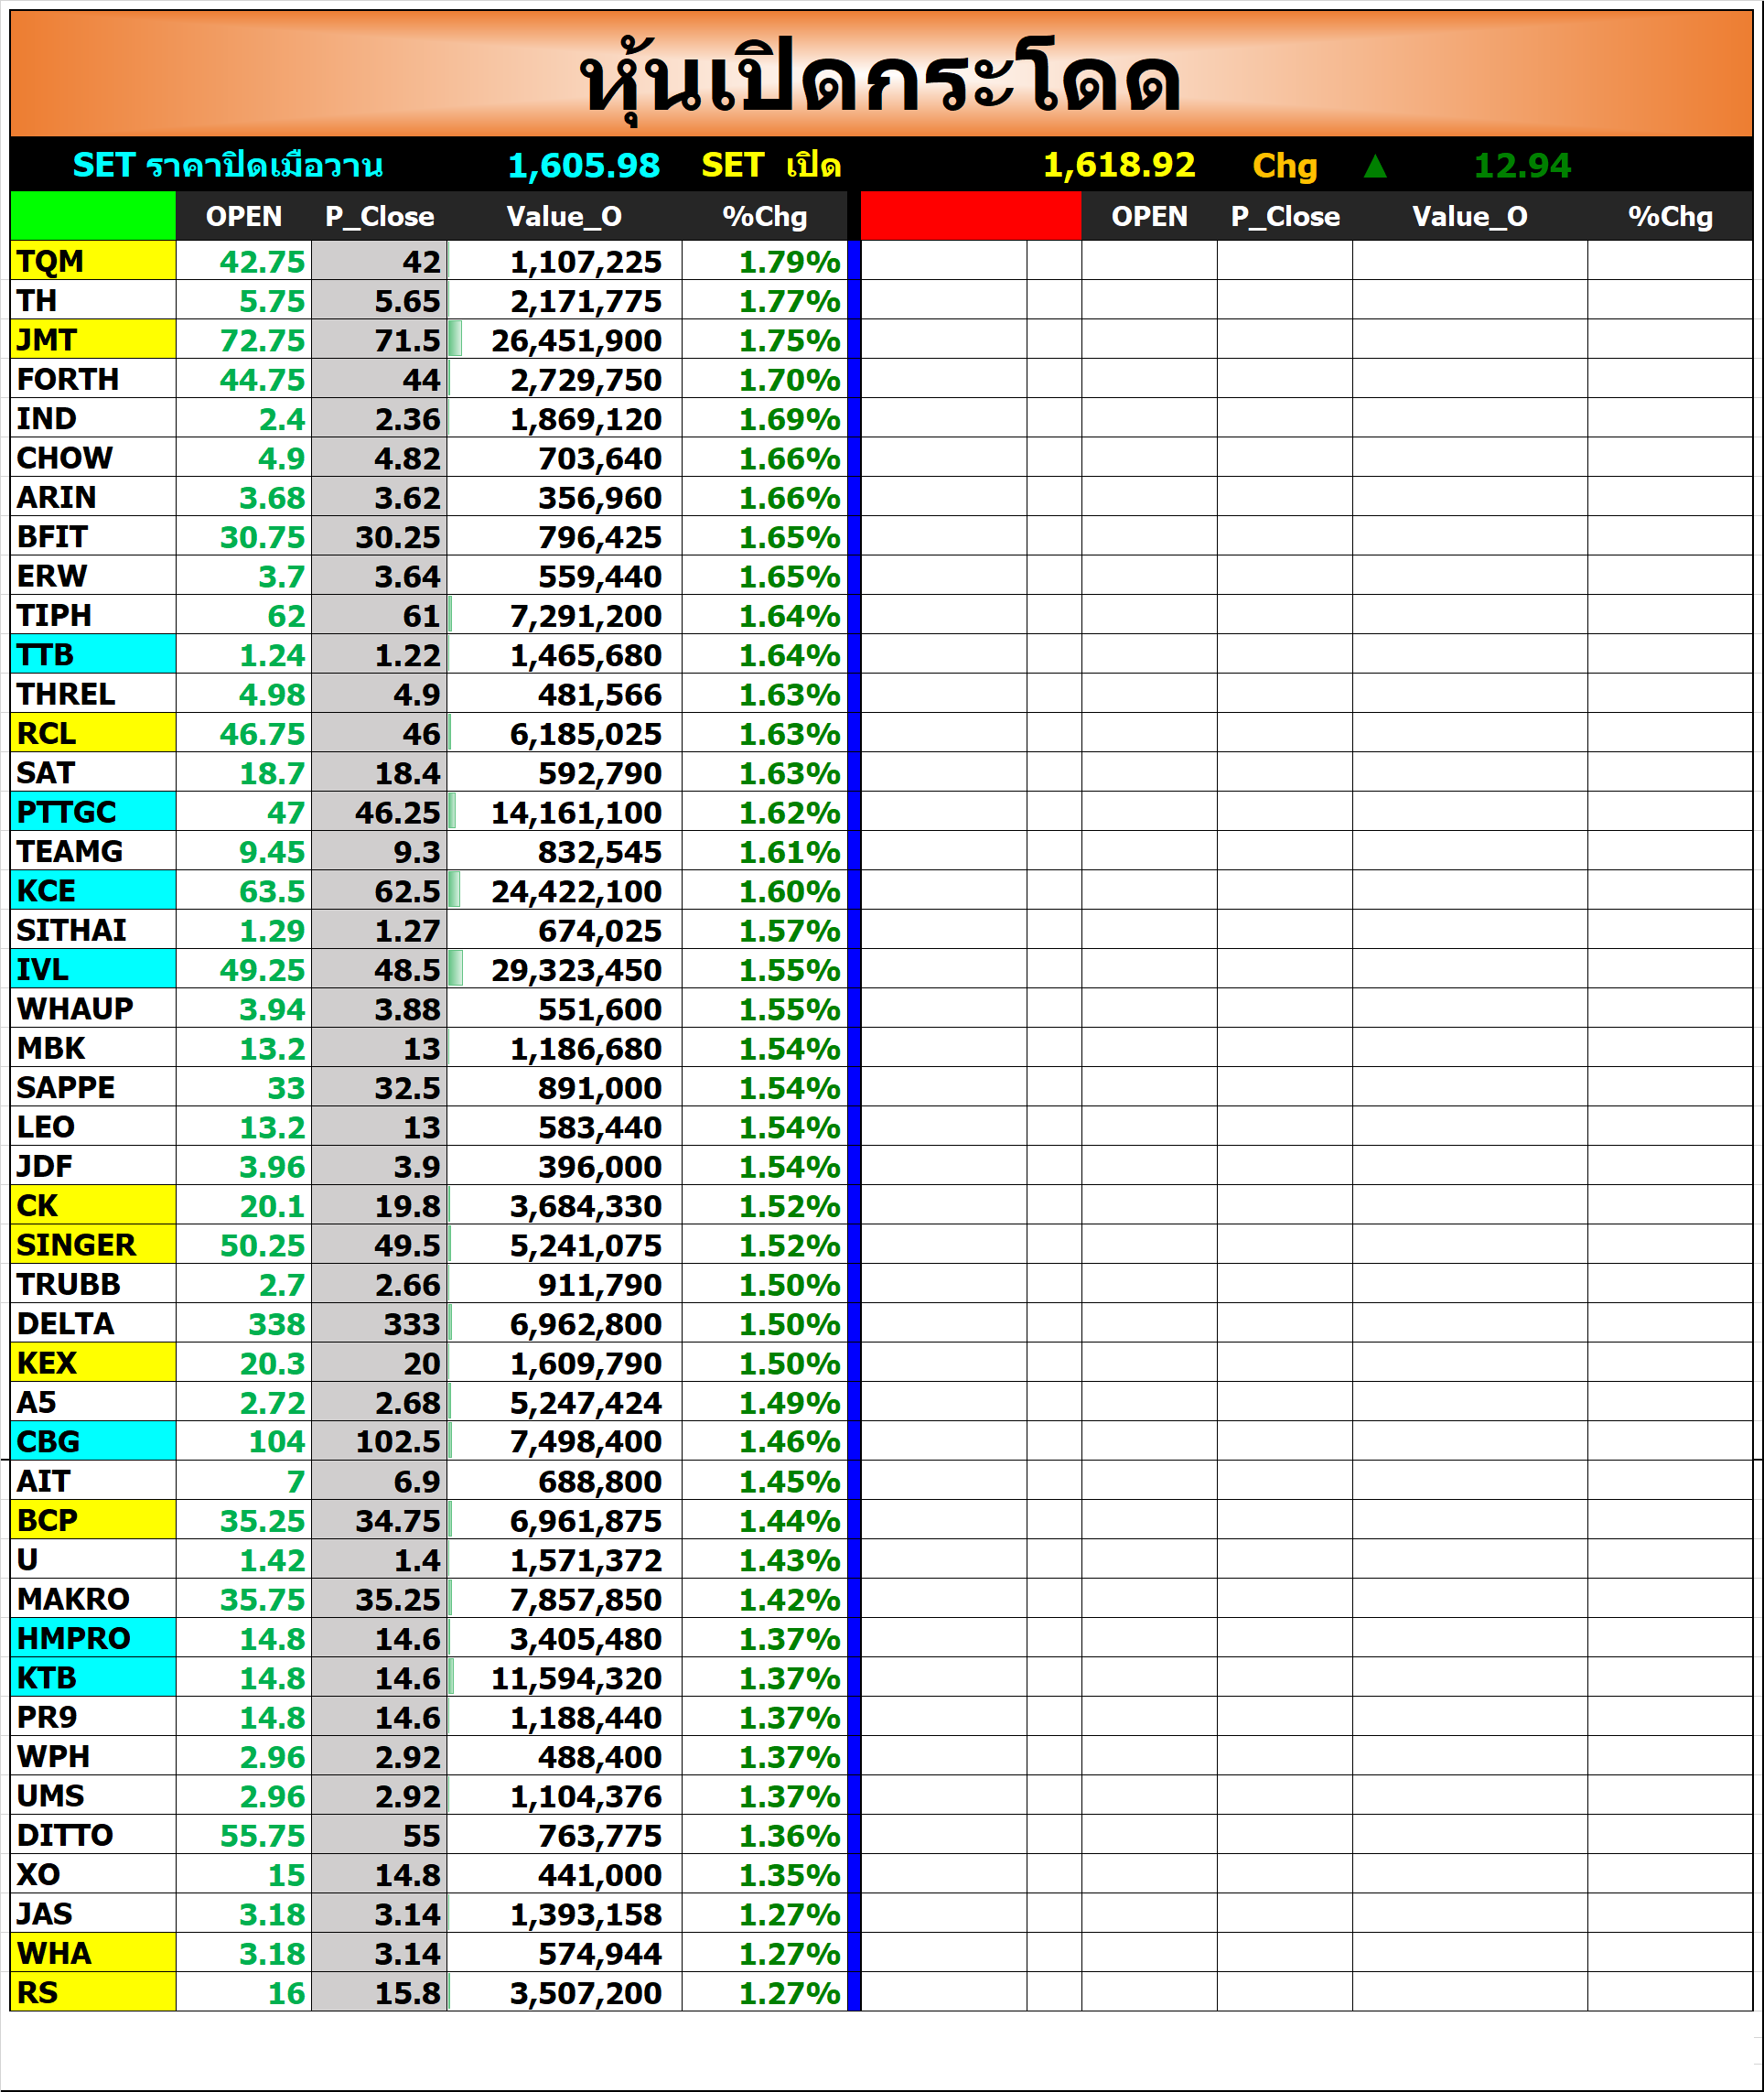Click the DELTA stock name

tap(66, 1324)
